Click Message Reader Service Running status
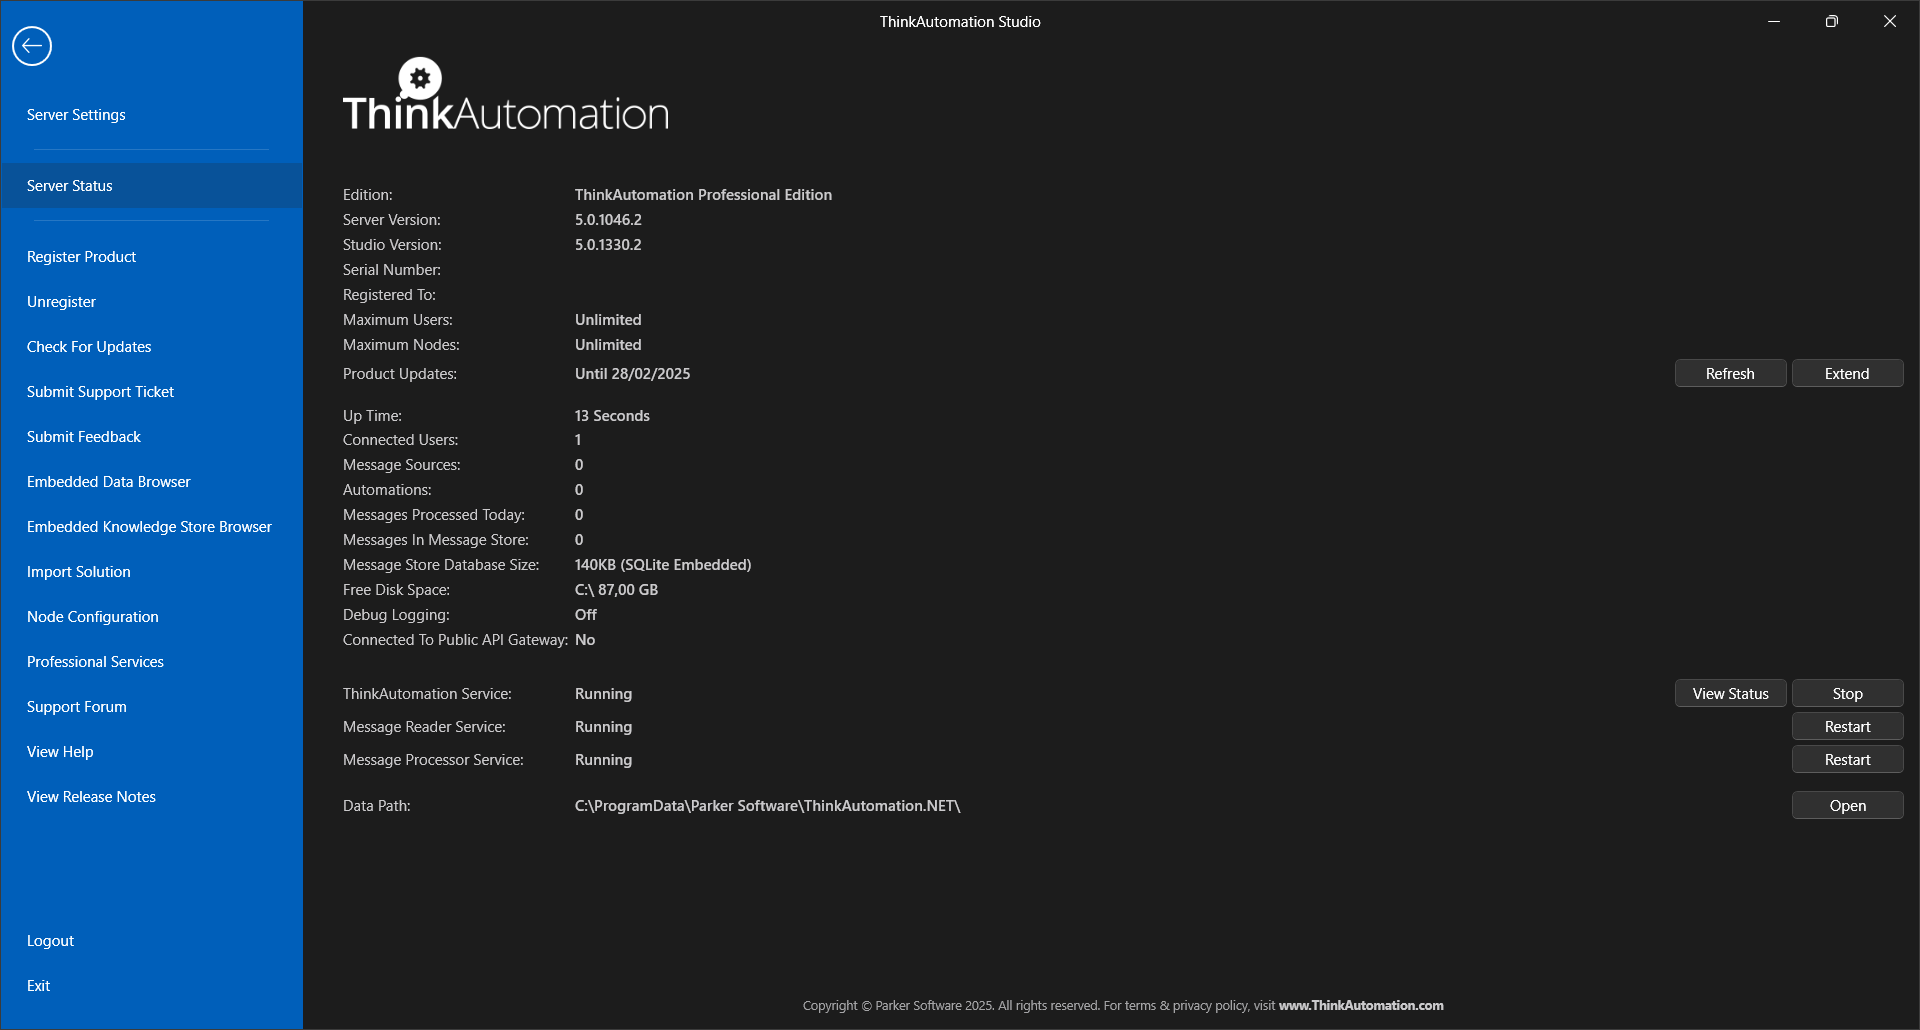The image size is (1920, 1030). [603, 727]
